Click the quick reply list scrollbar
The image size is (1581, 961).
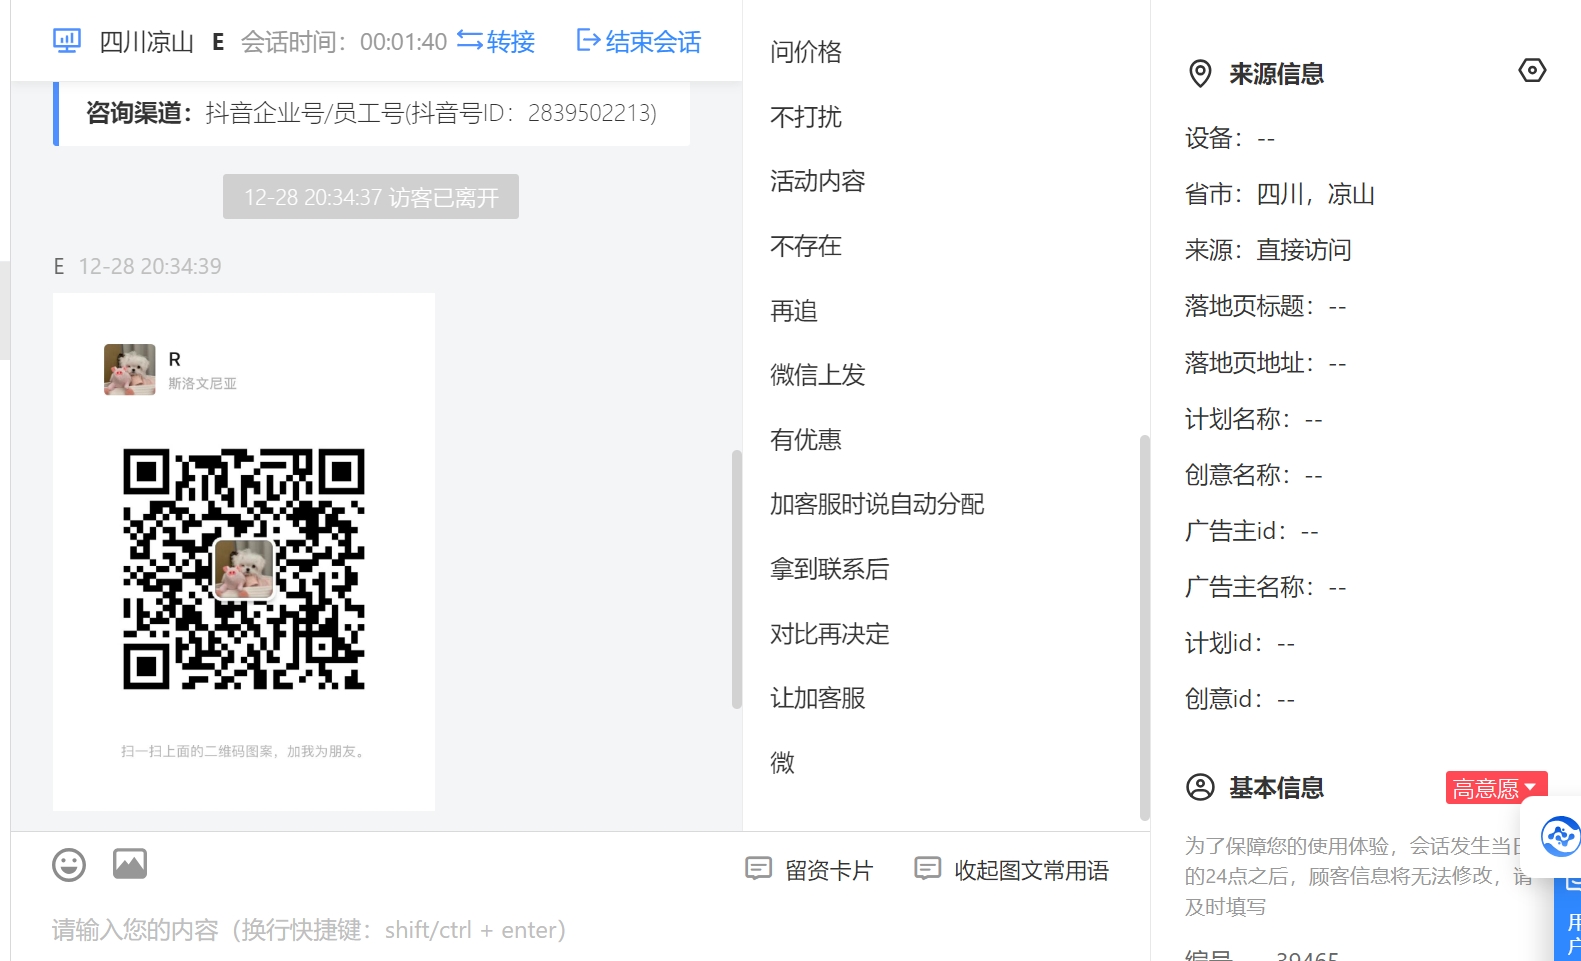pos(1144,628)
